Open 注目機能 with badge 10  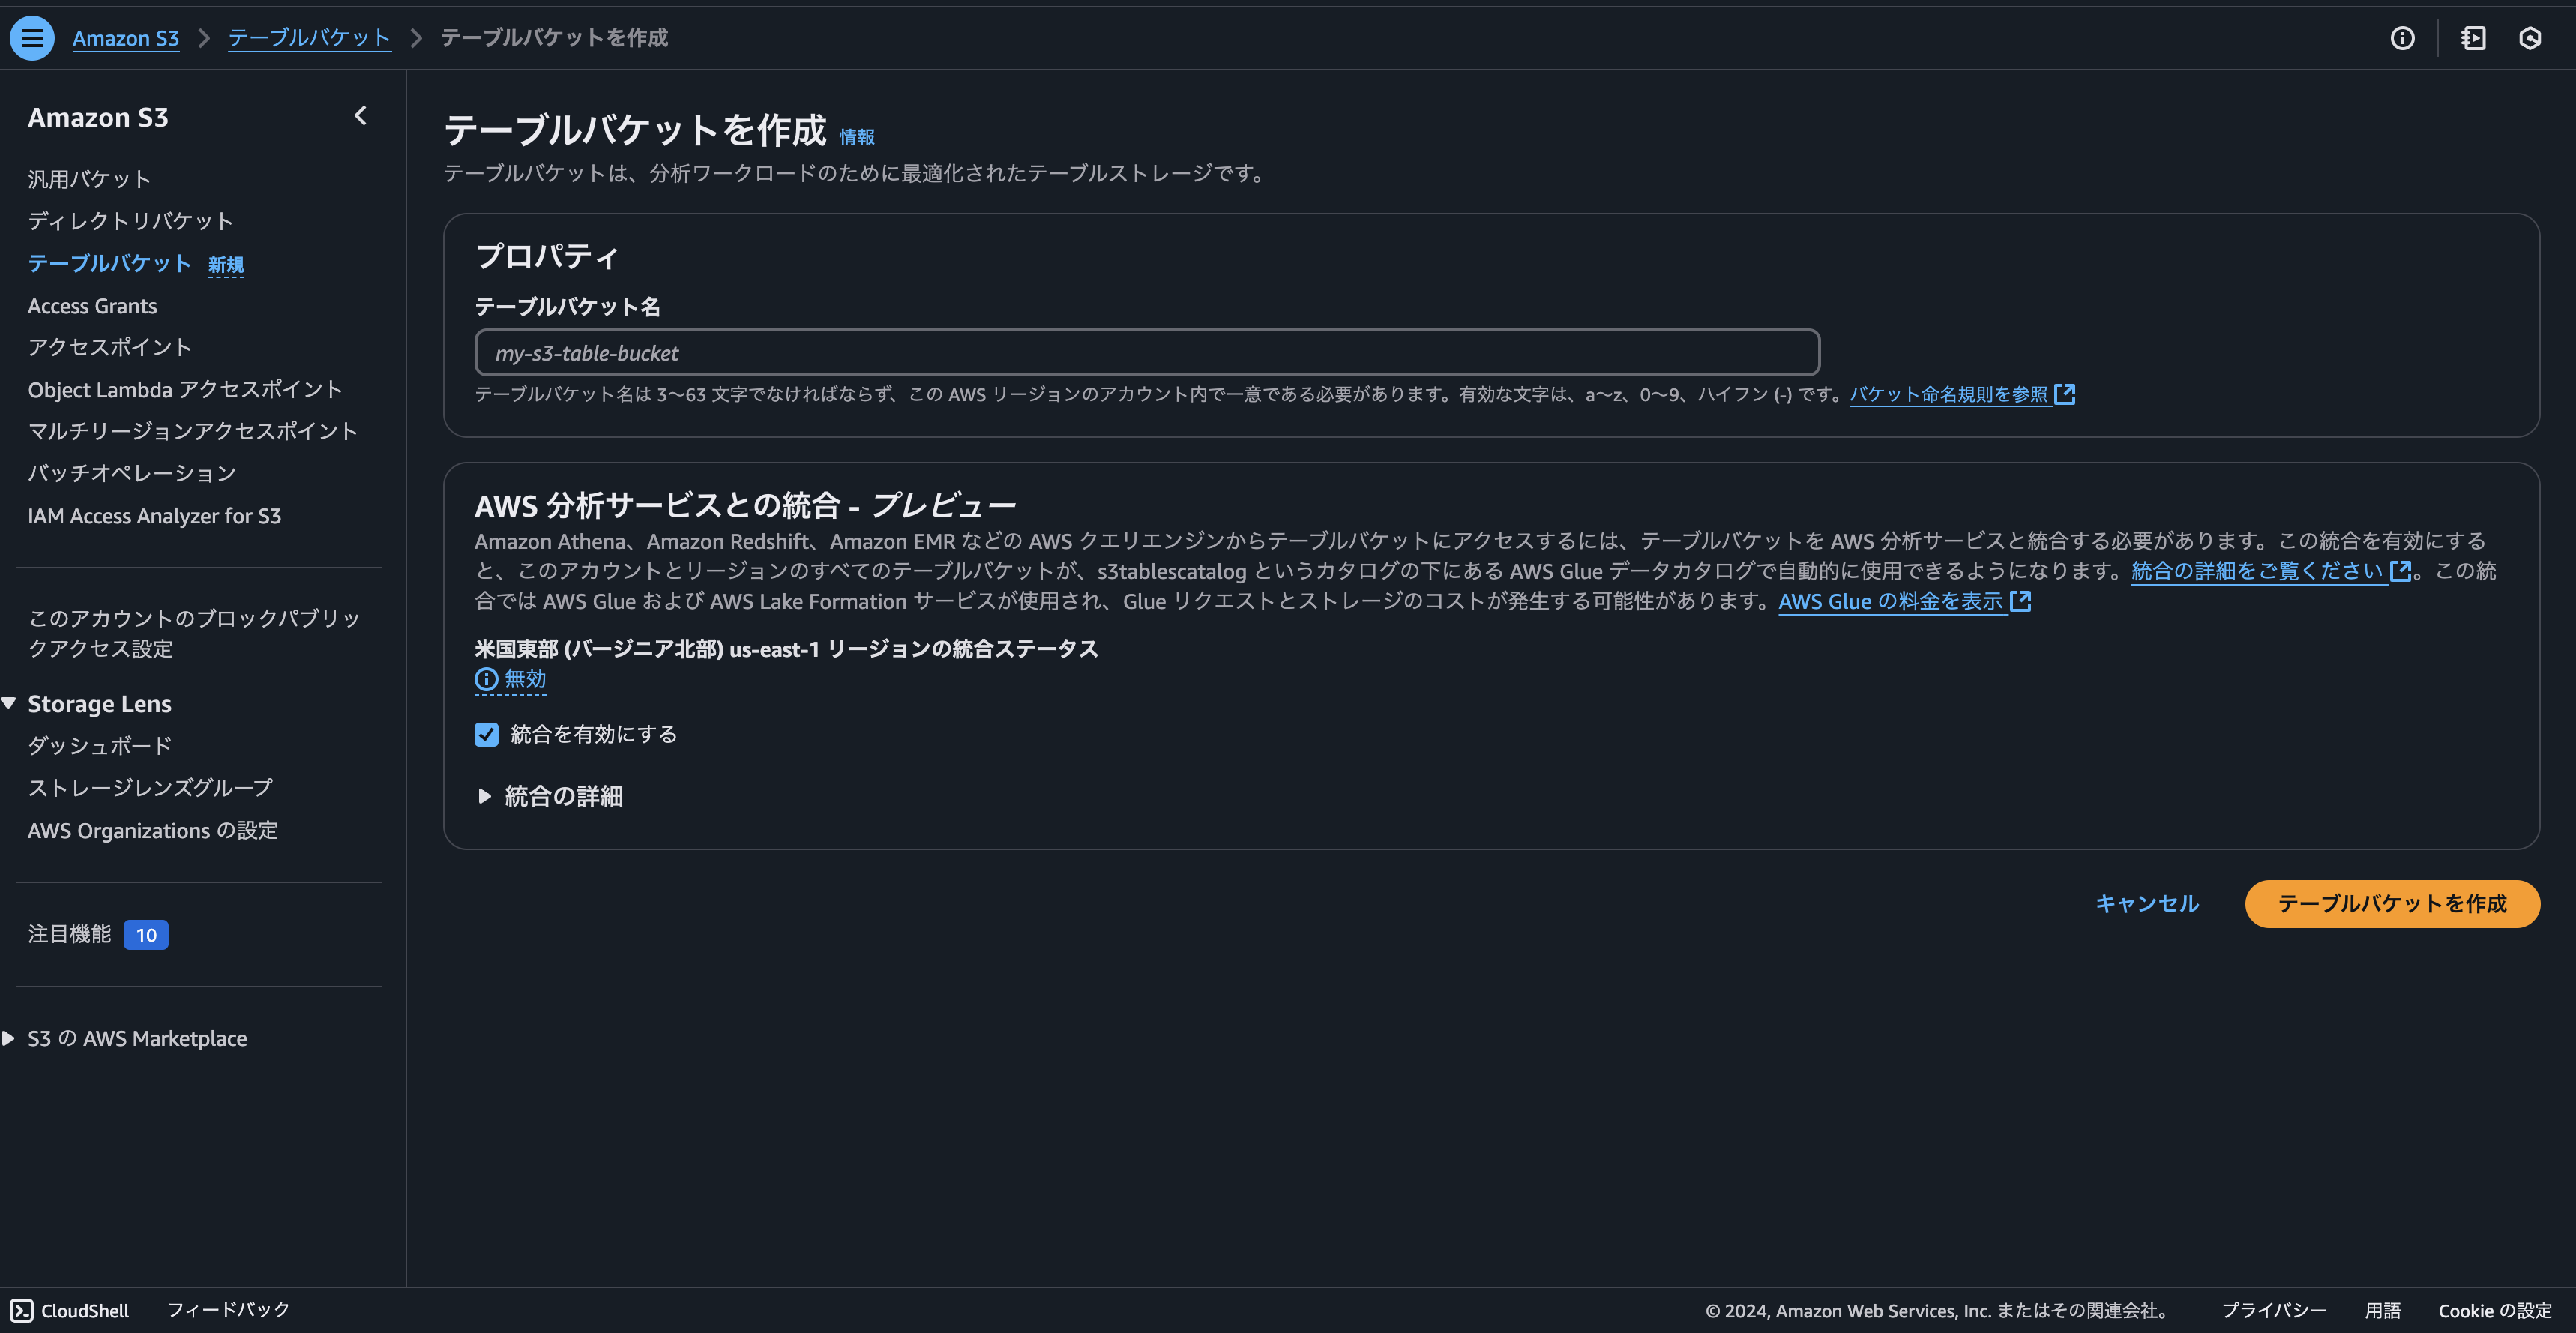(x=98, y=934)
